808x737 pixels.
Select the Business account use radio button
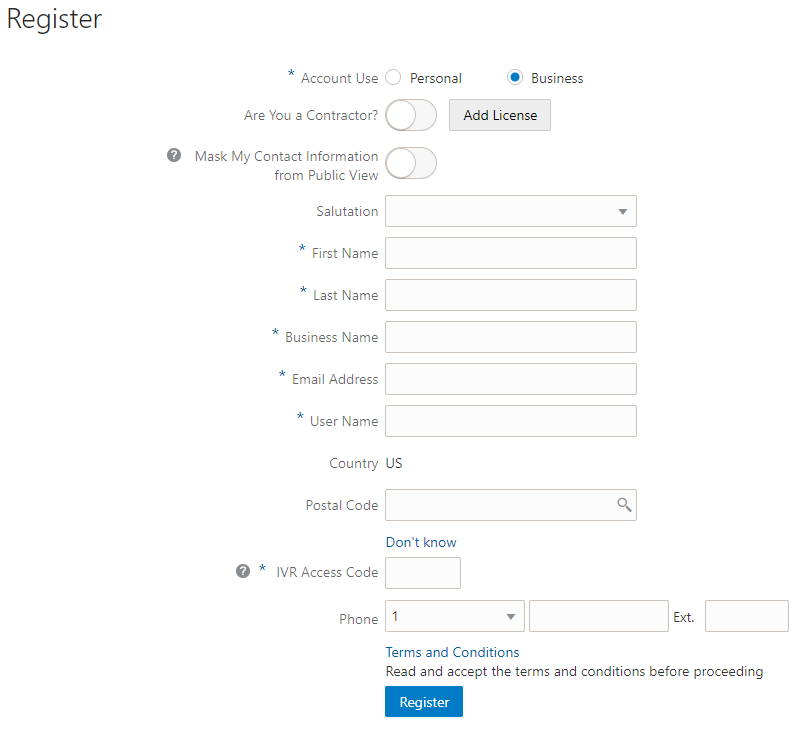pos(514,77)
